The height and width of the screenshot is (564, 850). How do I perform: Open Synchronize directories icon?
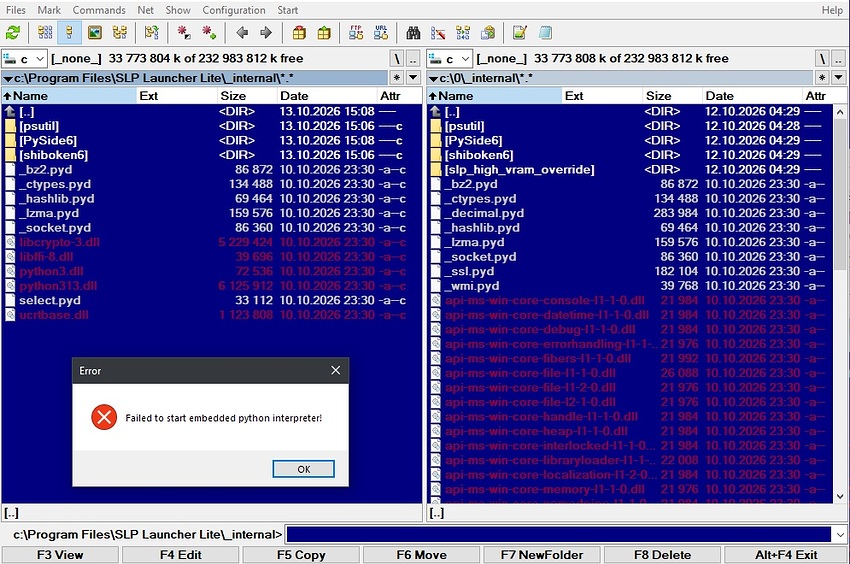[463, 33]
